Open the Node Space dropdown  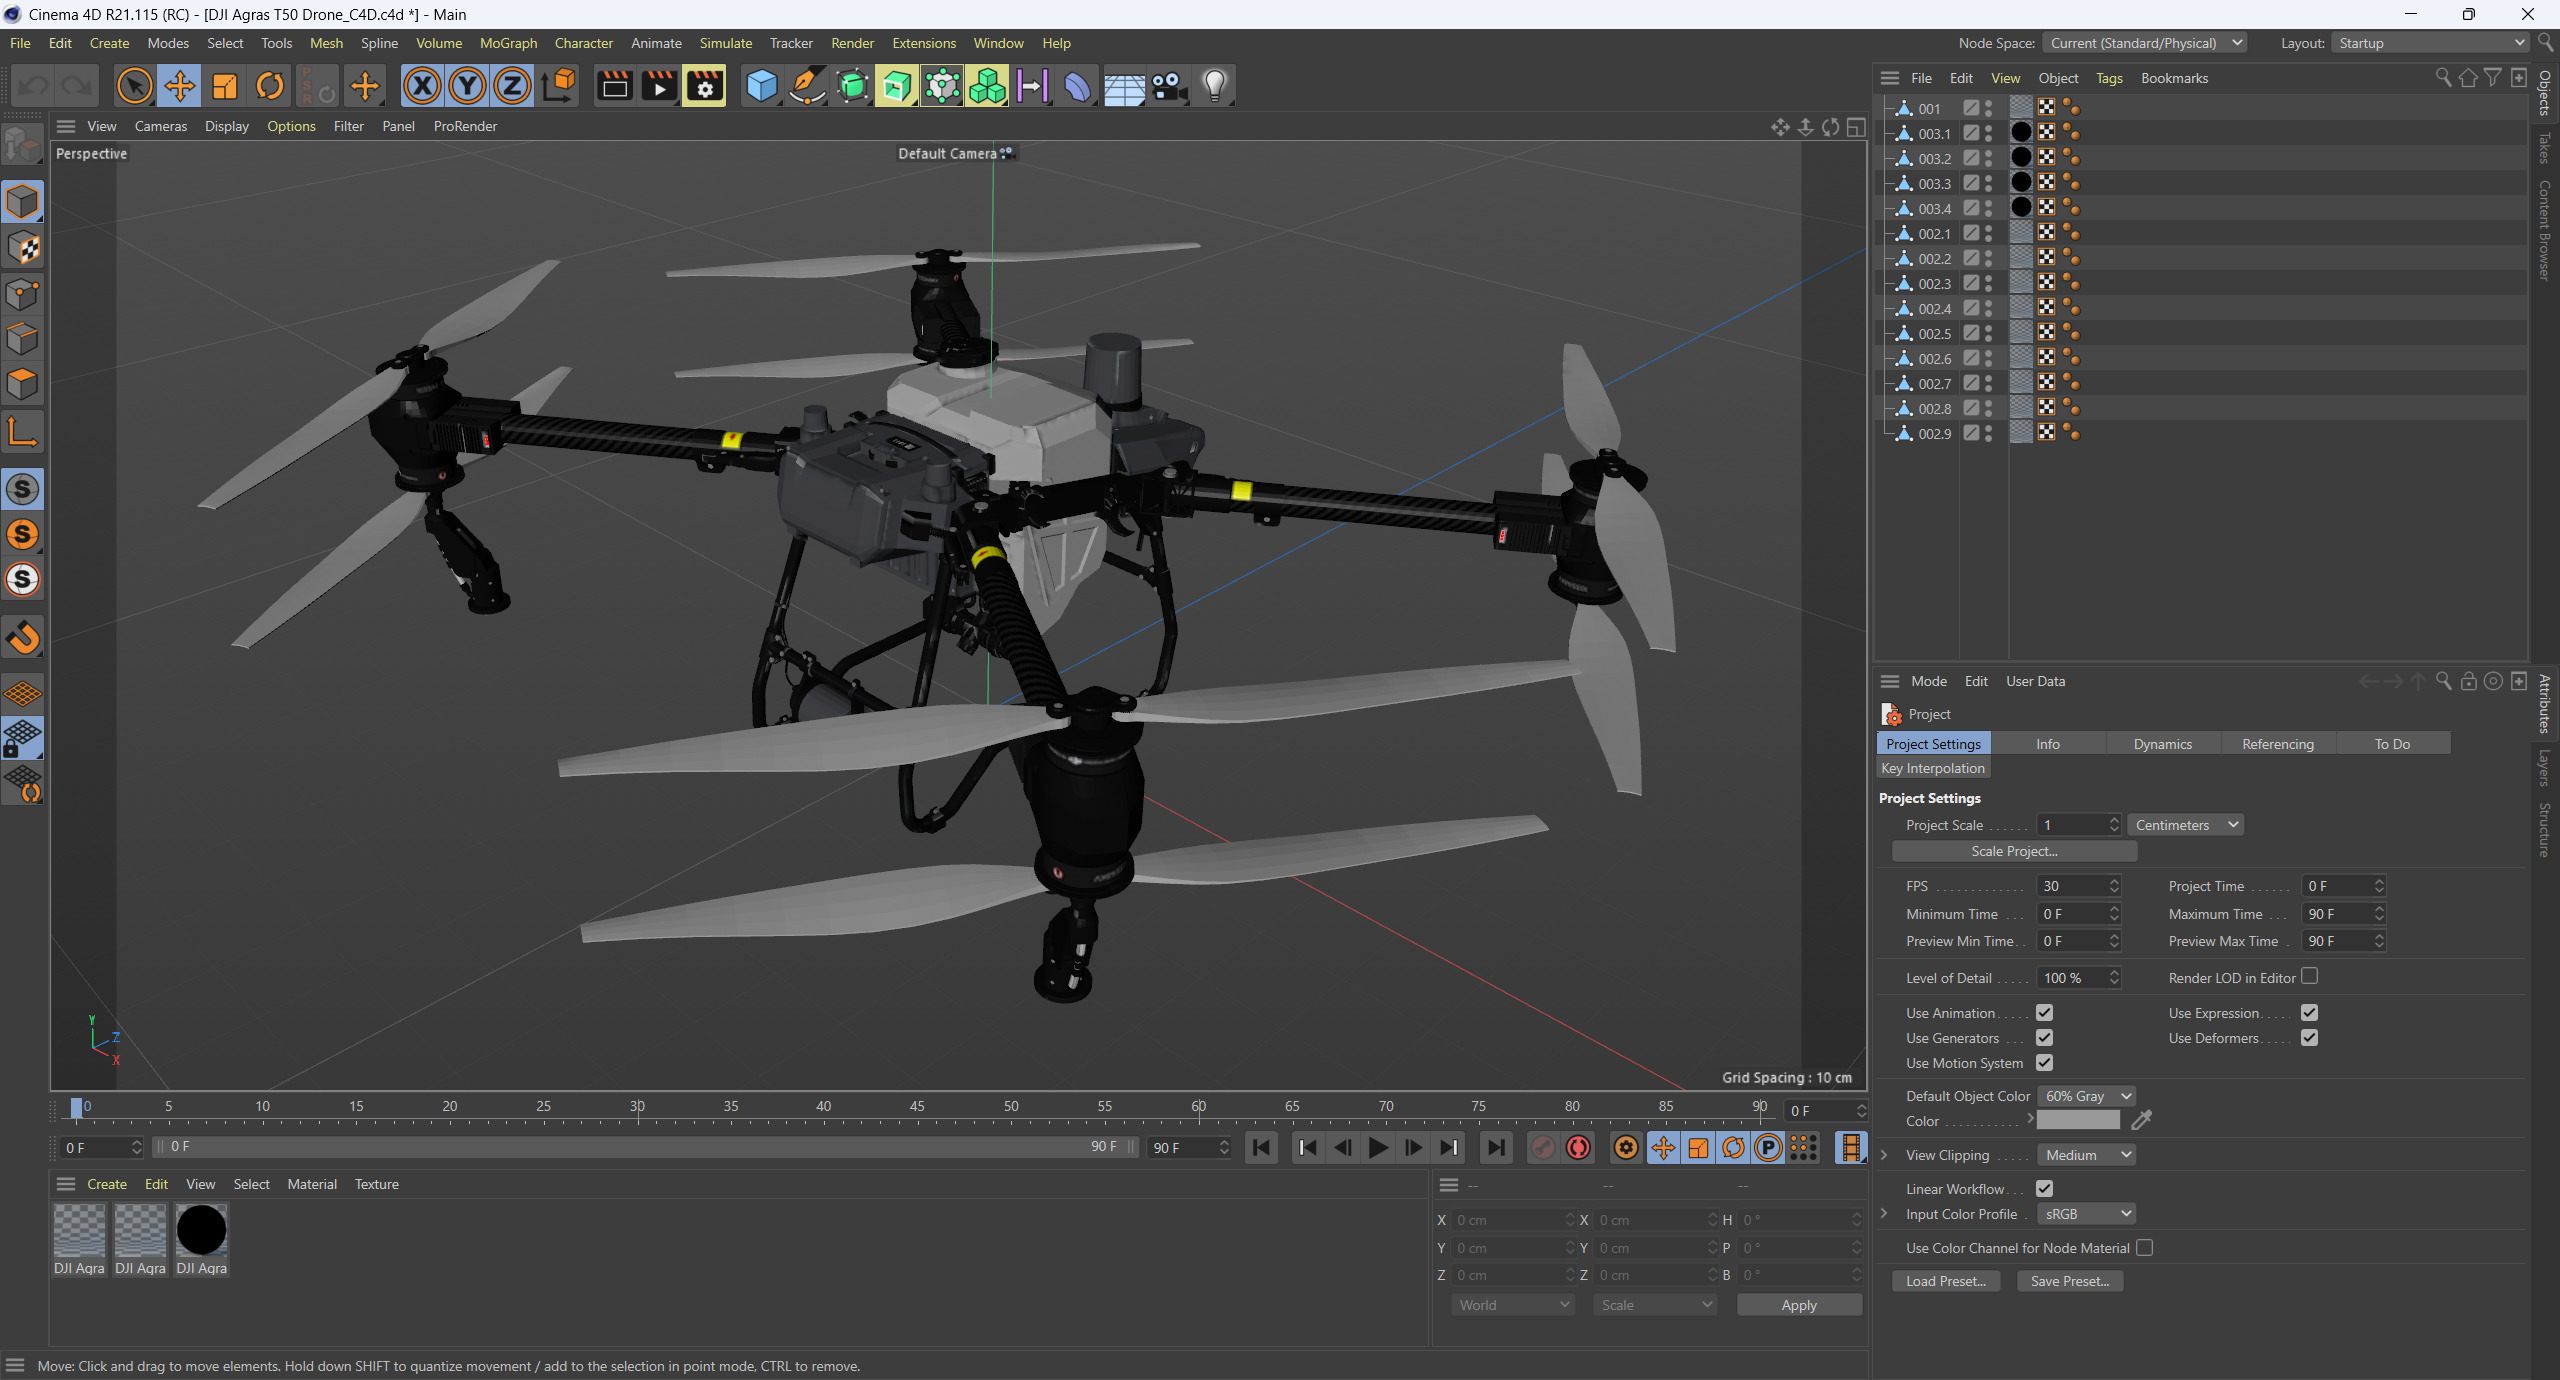click(2145, 43)
